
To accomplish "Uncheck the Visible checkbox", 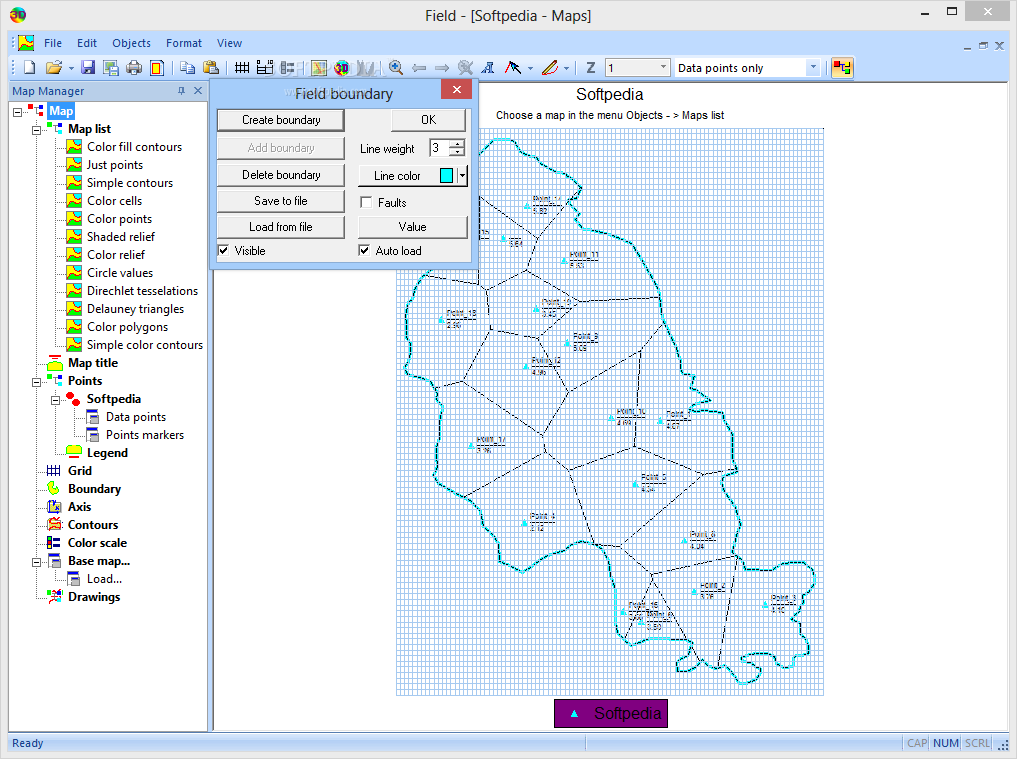I will (x=224, y=250).
